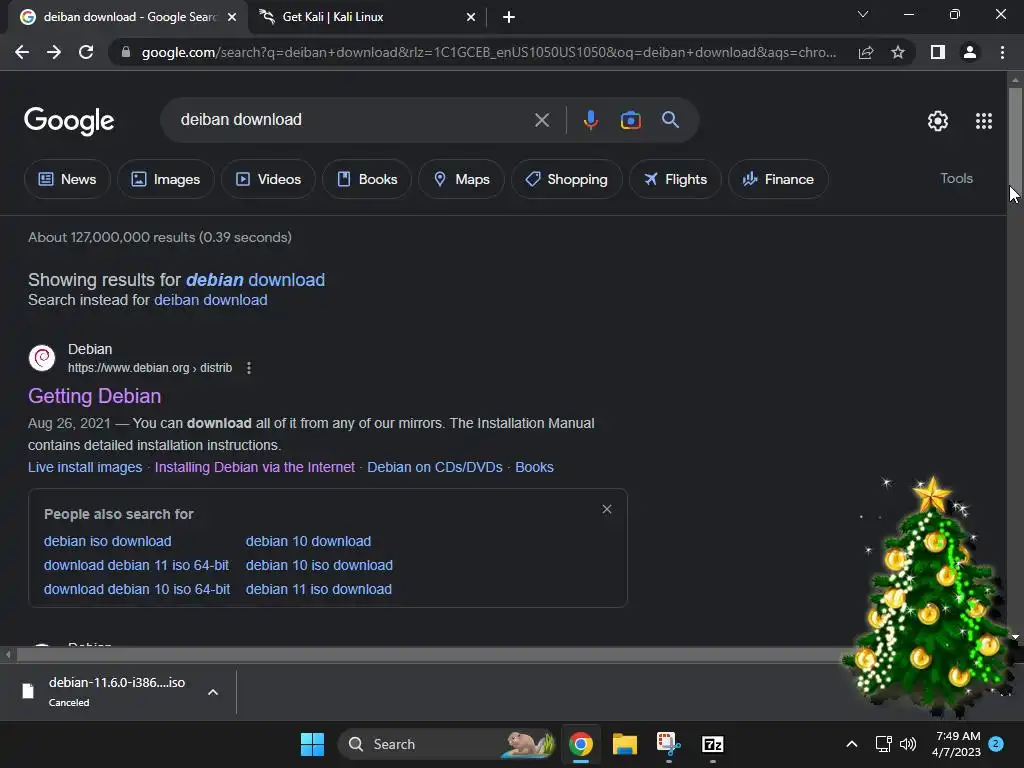Screen dimensions: 1024x768
Task: Open volume control in system tray
Action: 908,744
